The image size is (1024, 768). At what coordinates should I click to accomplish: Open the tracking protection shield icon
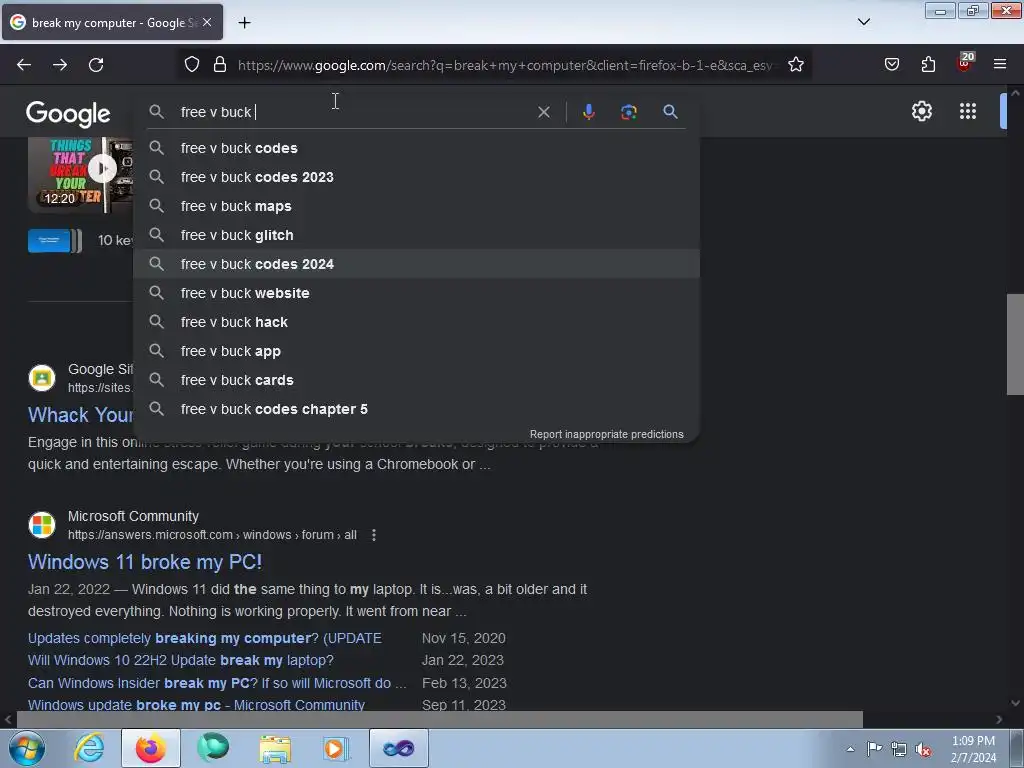192,65
